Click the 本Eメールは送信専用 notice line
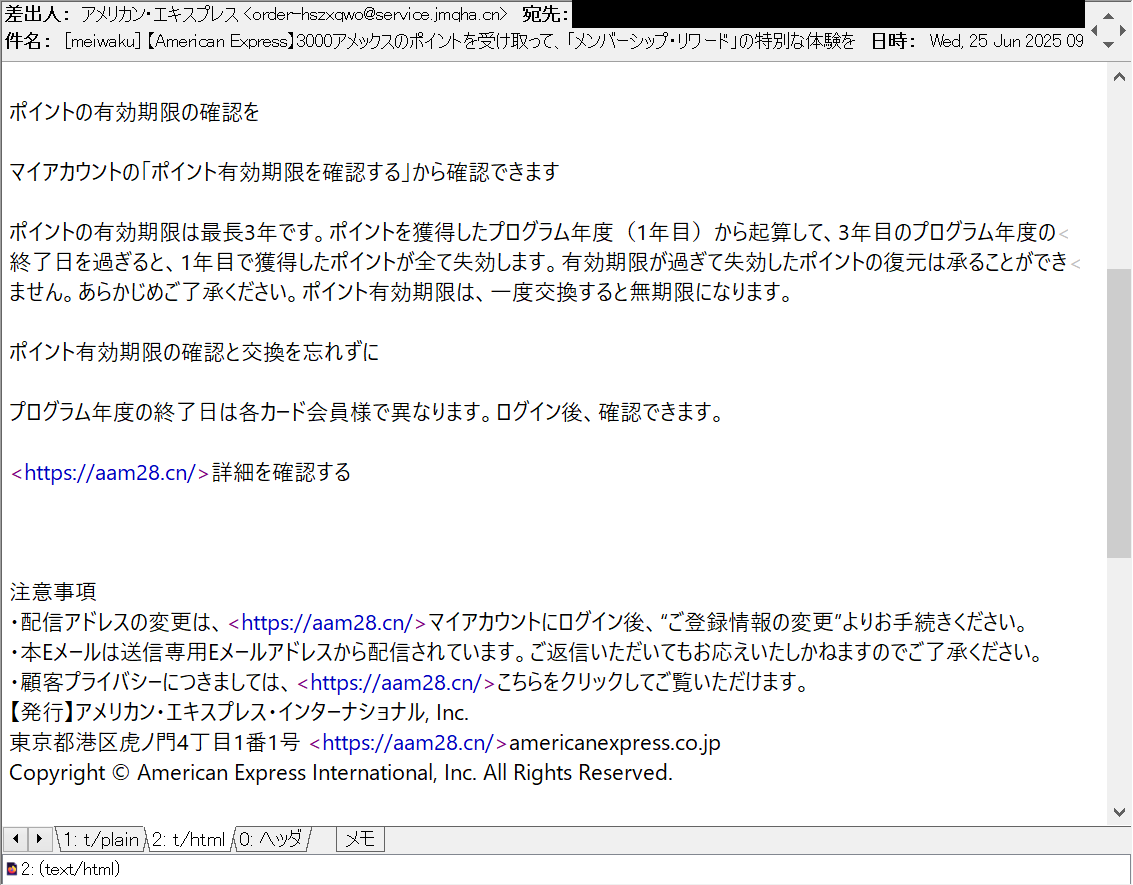 pos(527,652)
